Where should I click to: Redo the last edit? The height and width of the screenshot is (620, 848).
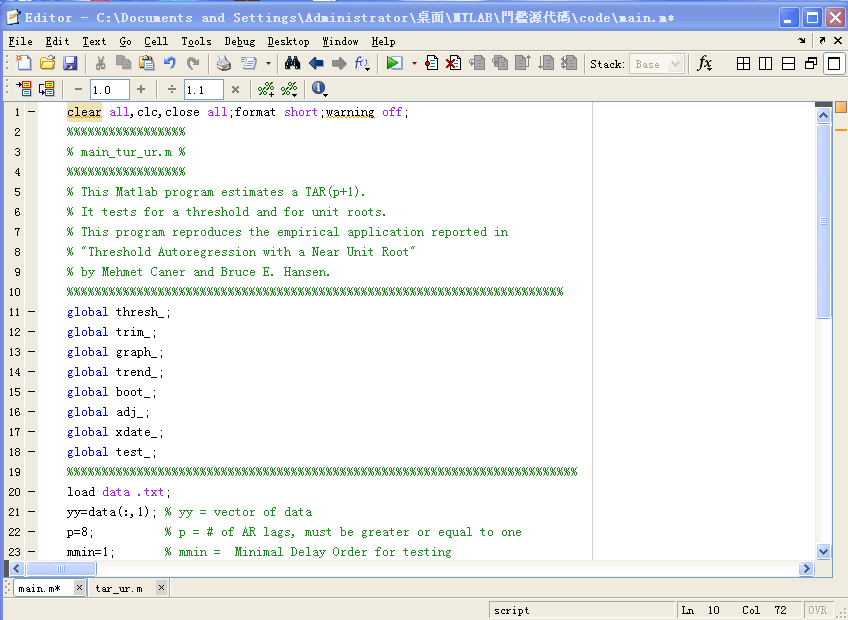[193, 63]
